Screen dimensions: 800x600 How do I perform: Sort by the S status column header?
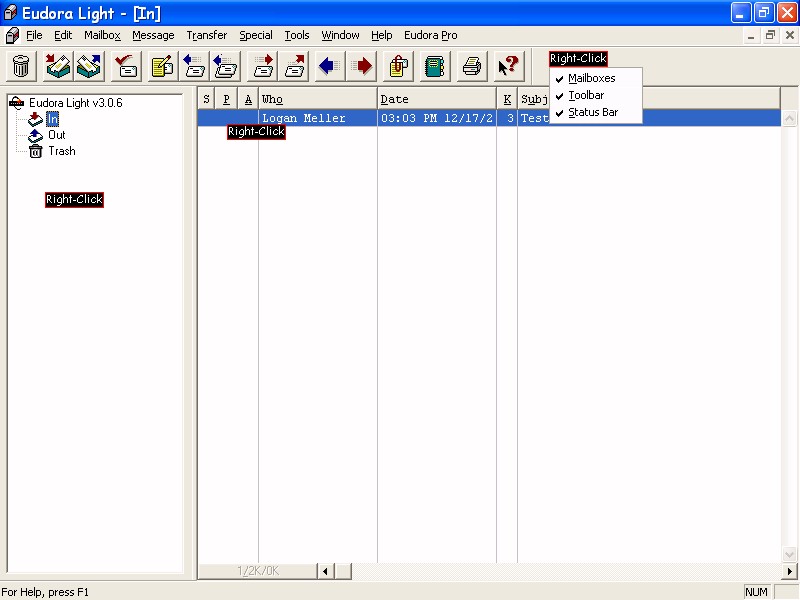pos(206,98)
